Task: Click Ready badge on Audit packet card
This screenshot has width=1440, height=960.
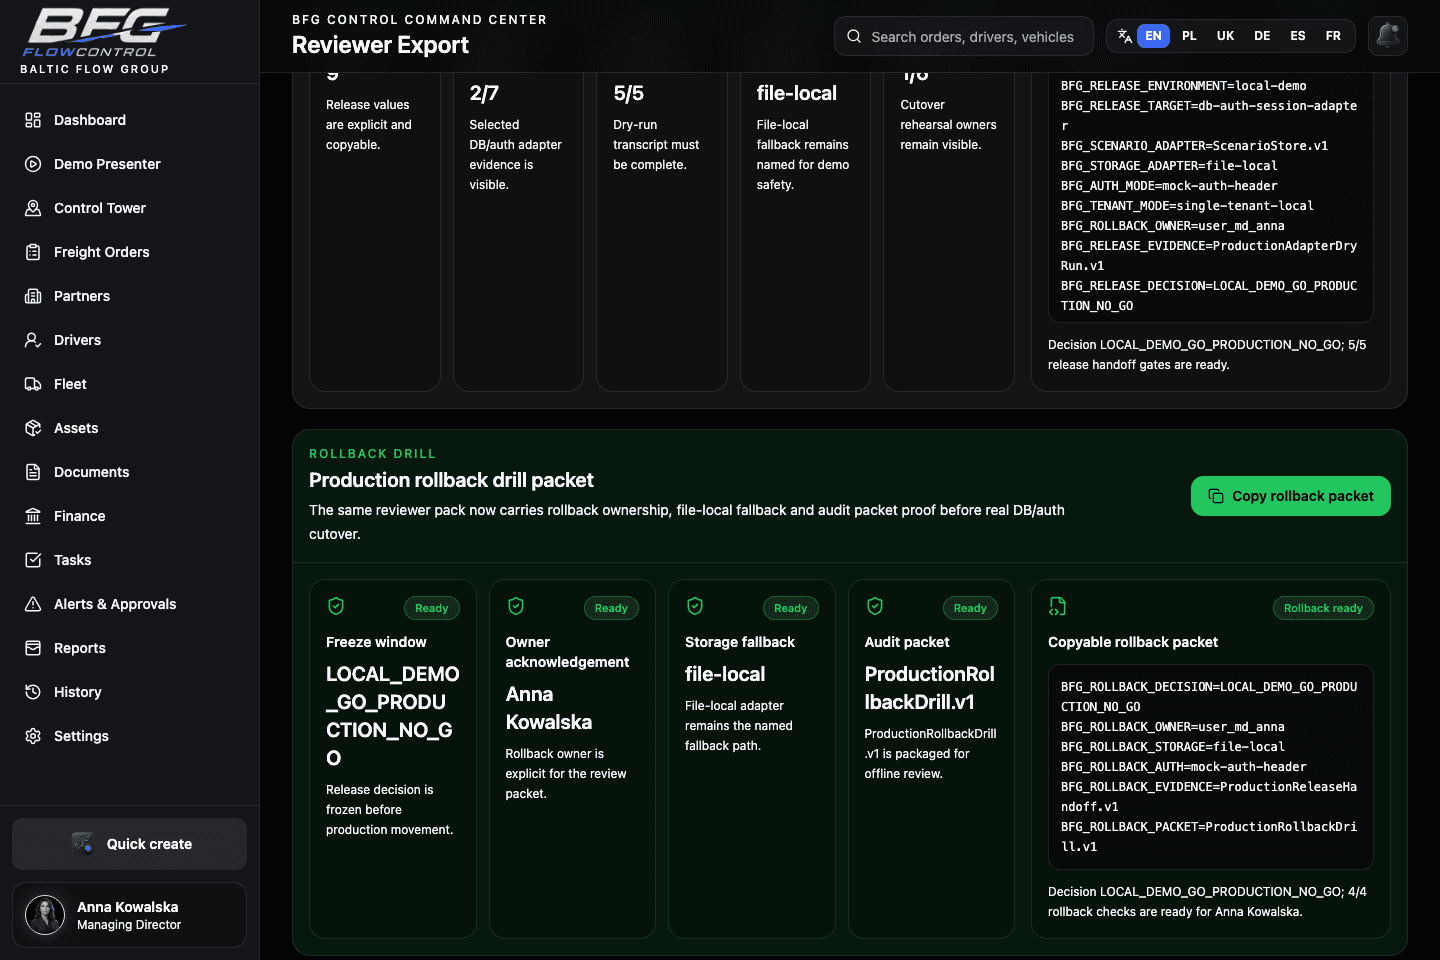Action: pos(970,608)
